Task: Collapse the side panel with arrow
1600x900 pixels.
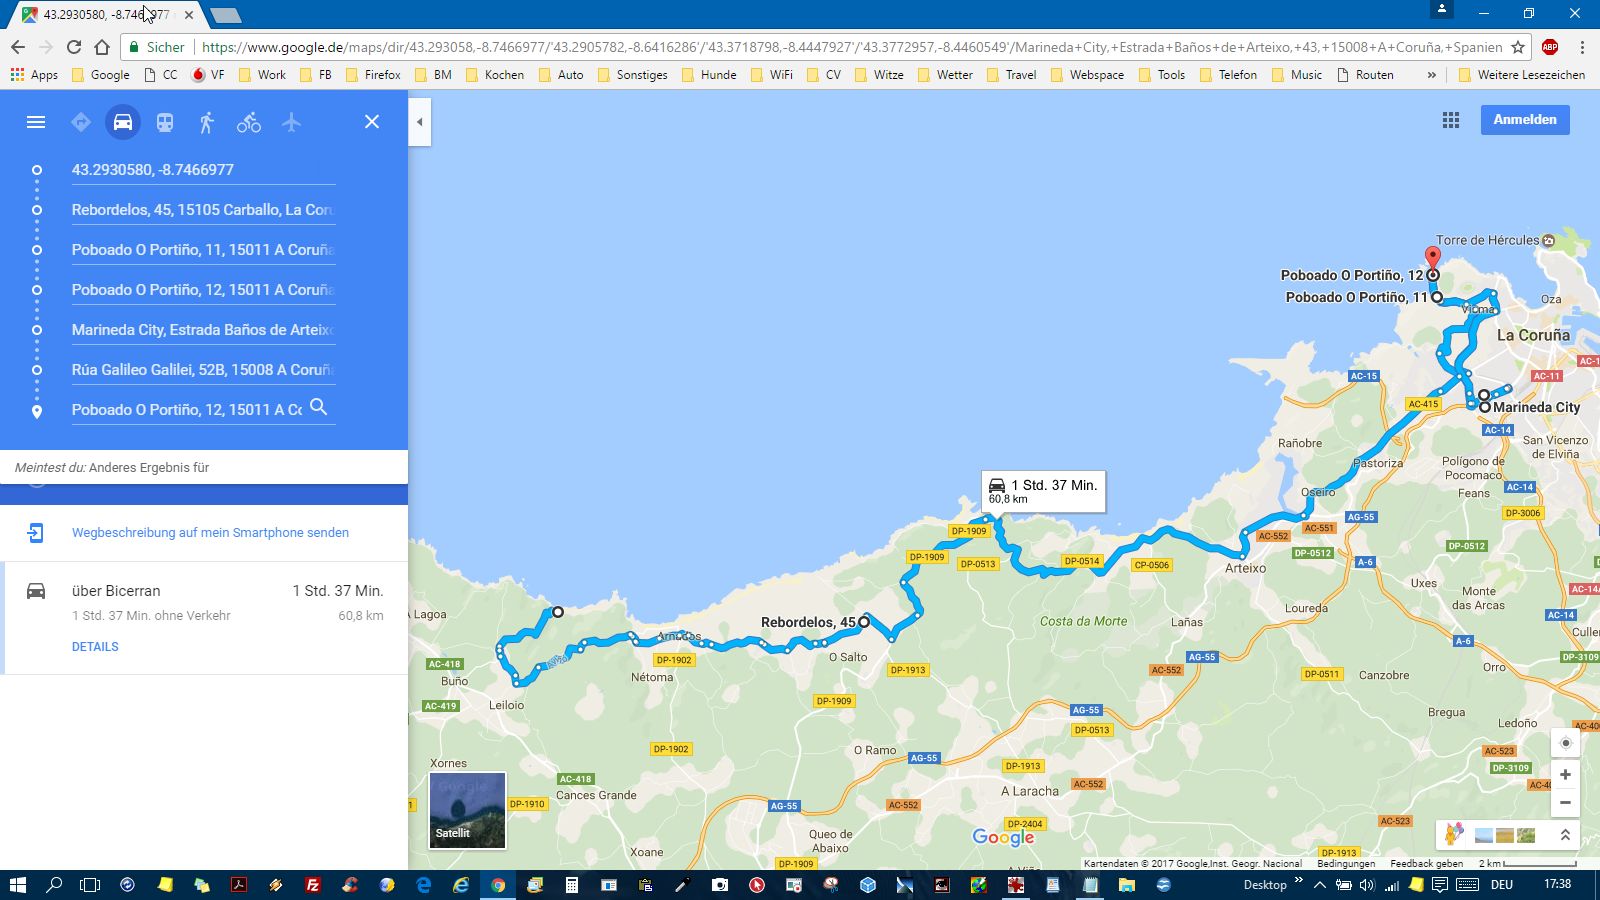Action: [420, 122]
